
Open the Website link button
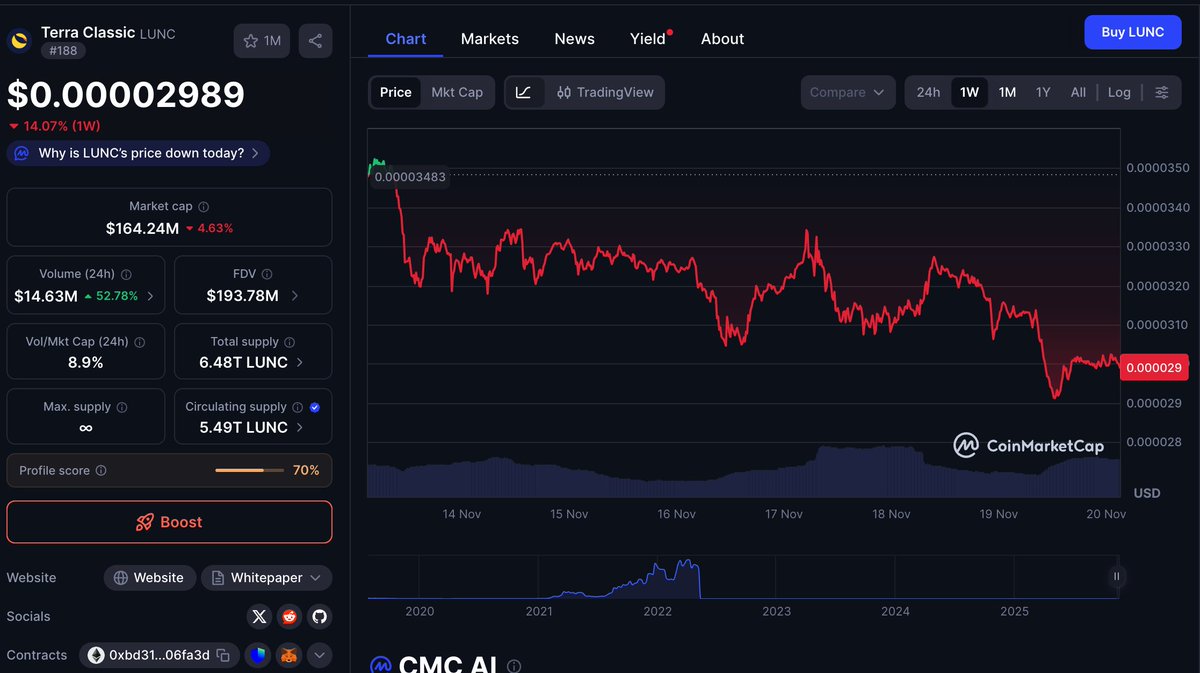(x=149, y=578)
